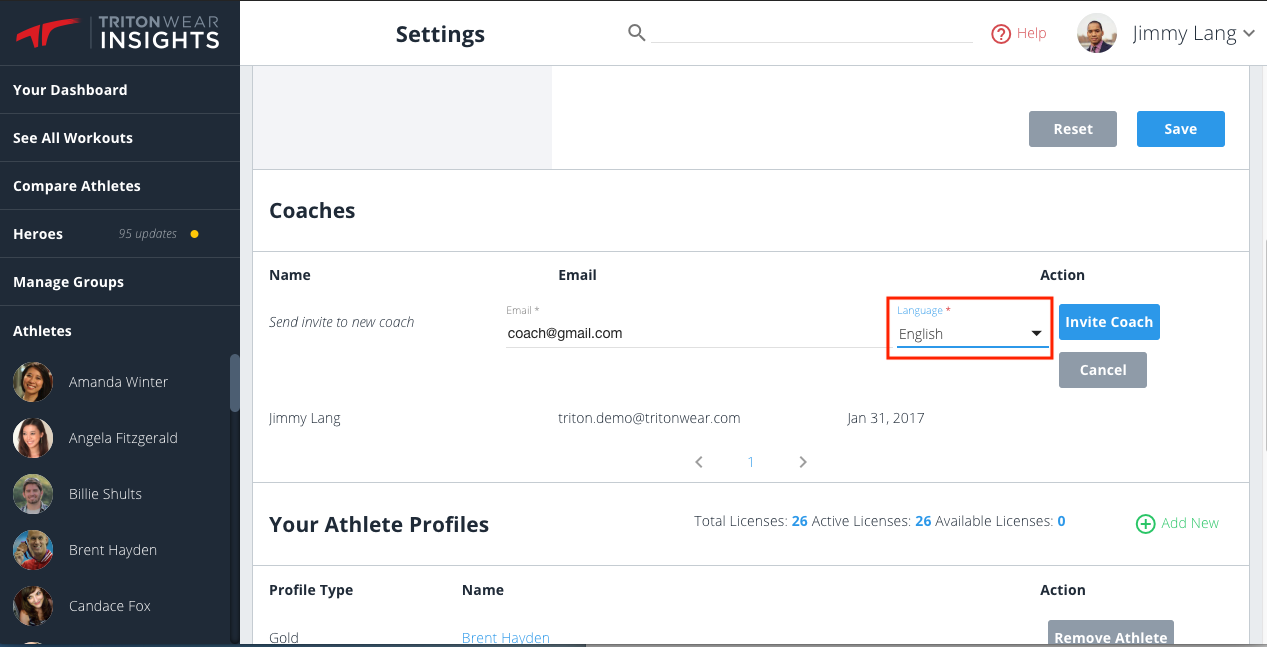1267x647 pixels.
Task: Click the Add New link text
Action: pos(1190,523)
